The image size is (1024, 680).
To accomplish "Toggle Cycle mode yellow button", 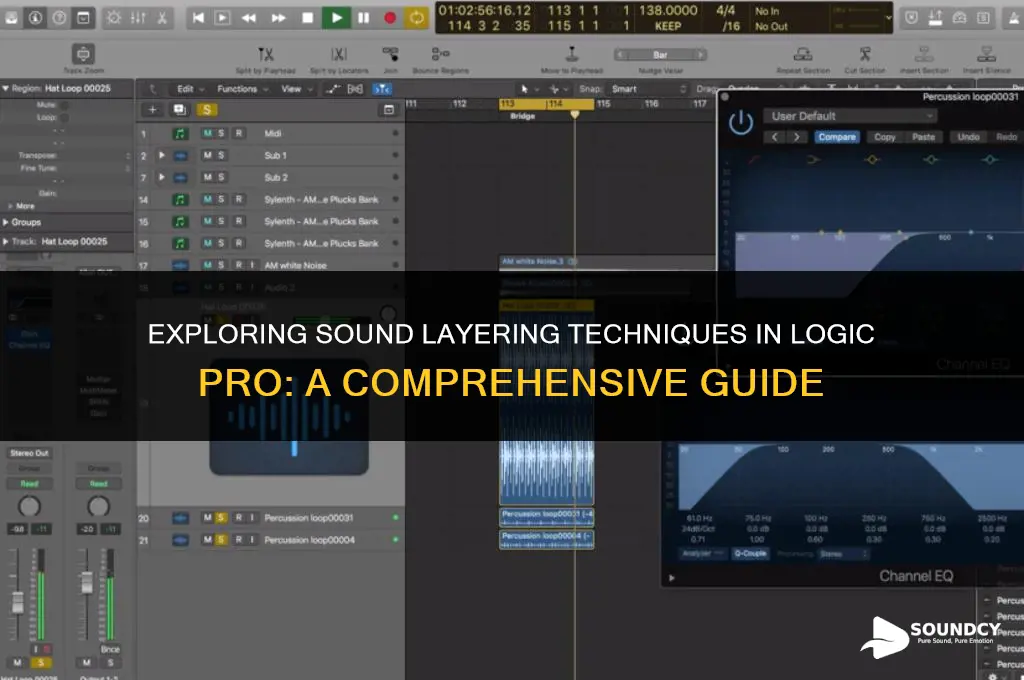I will pos(416,18).
